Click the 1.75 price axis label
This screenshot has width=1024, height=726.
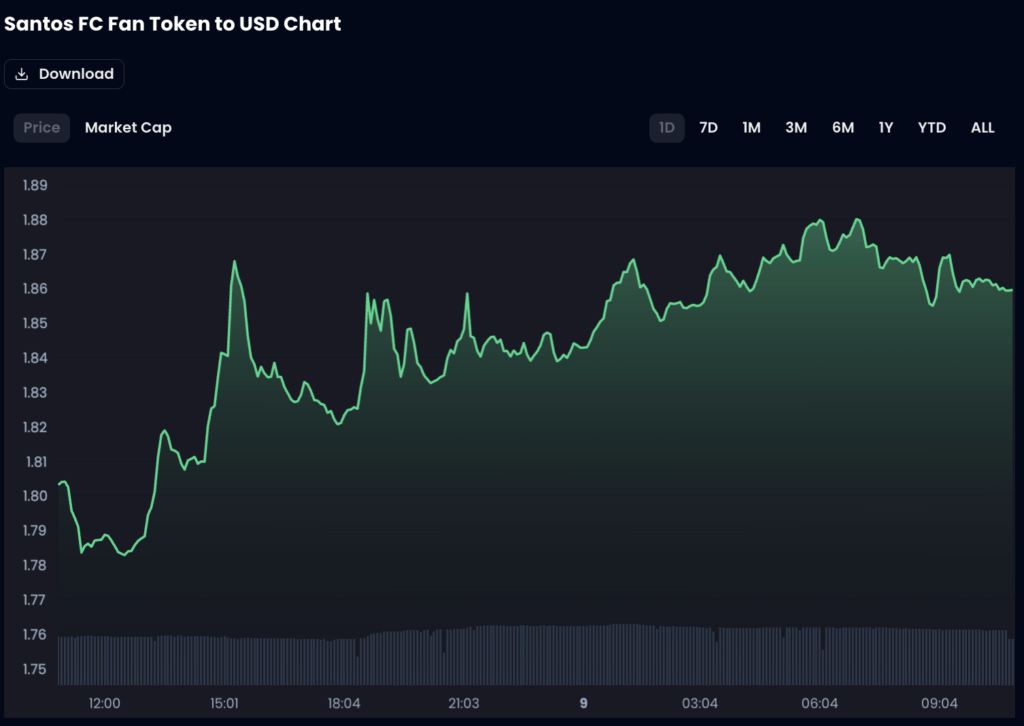point(35,669)
